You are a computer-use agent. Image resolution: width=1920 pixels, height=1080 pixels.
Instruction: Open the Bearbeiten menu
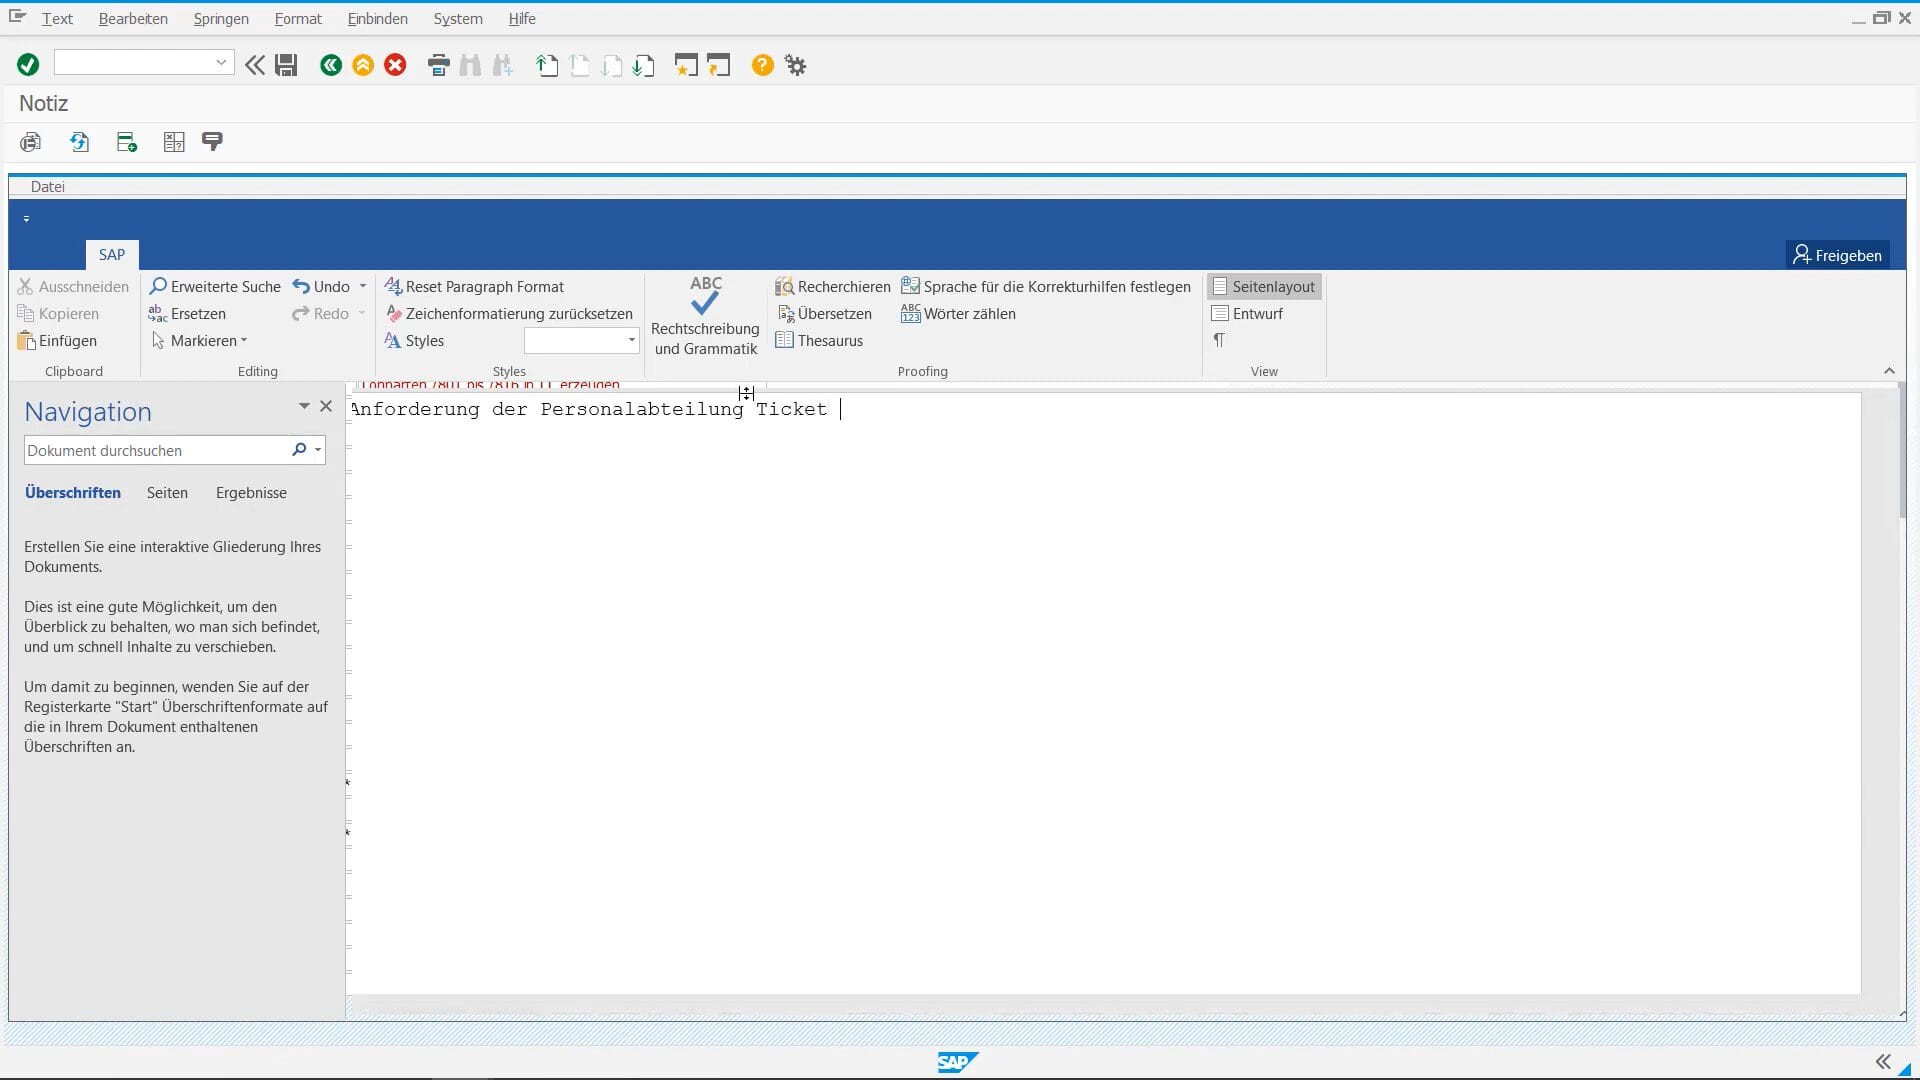pyautogui.click(x=133, y=18)
